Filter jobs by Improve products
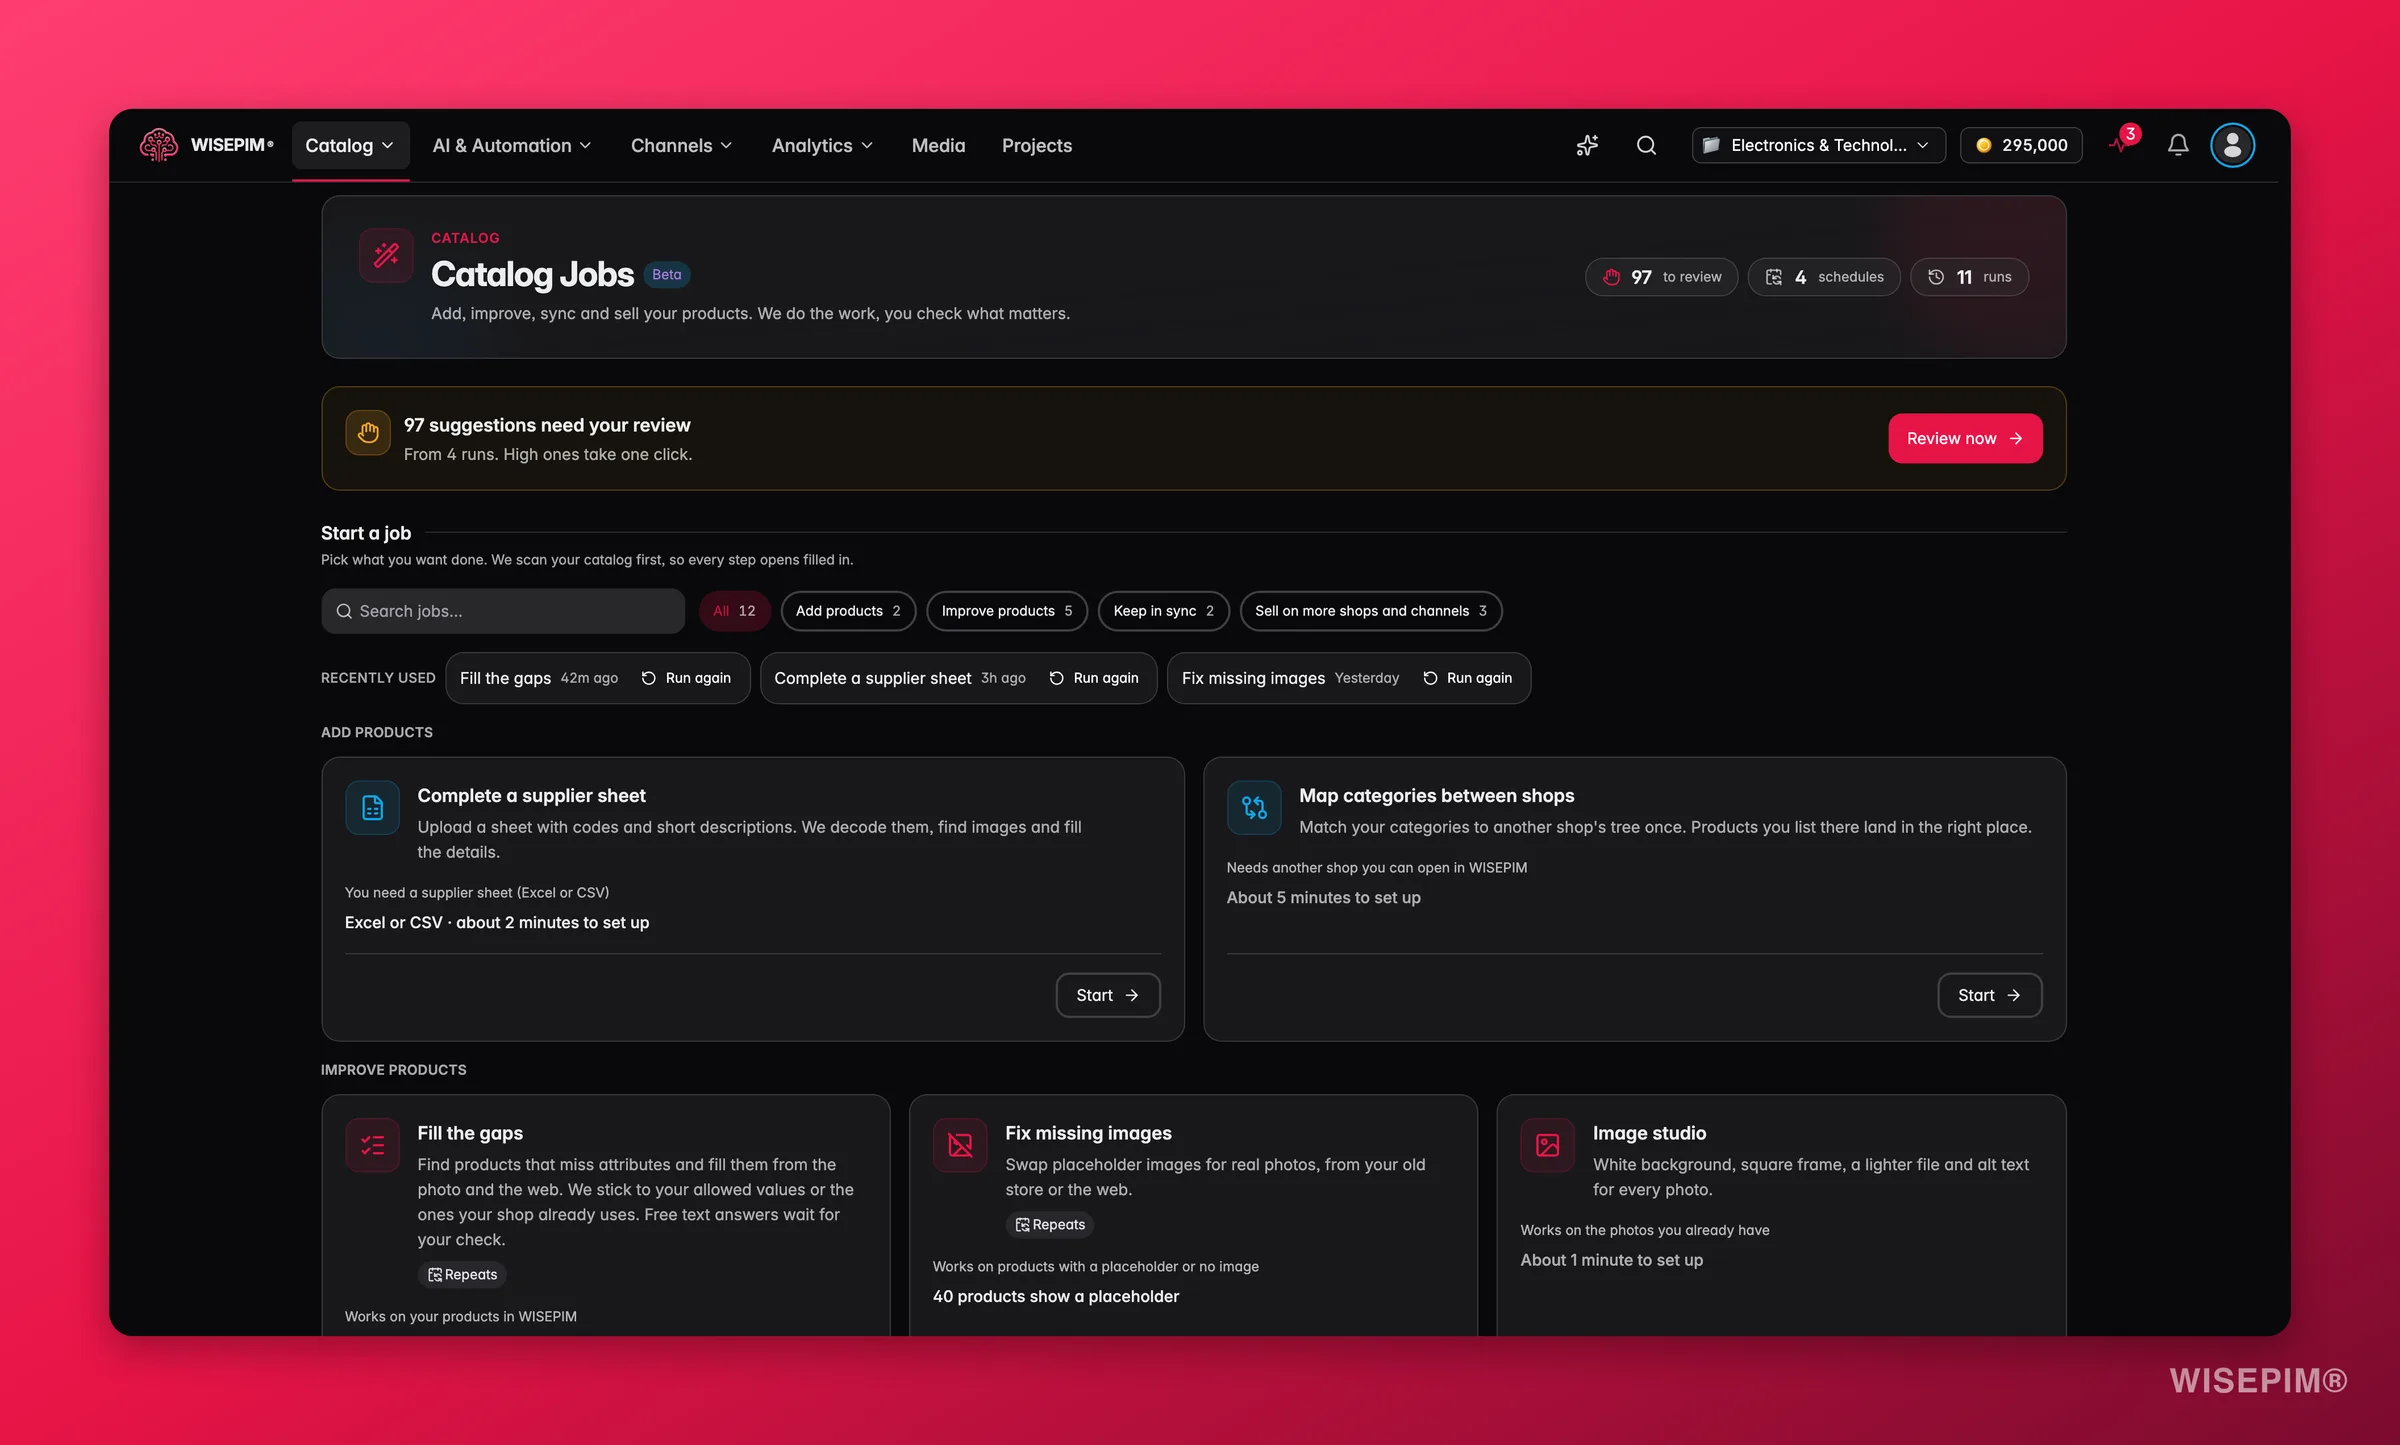 tap(1007, 611)
